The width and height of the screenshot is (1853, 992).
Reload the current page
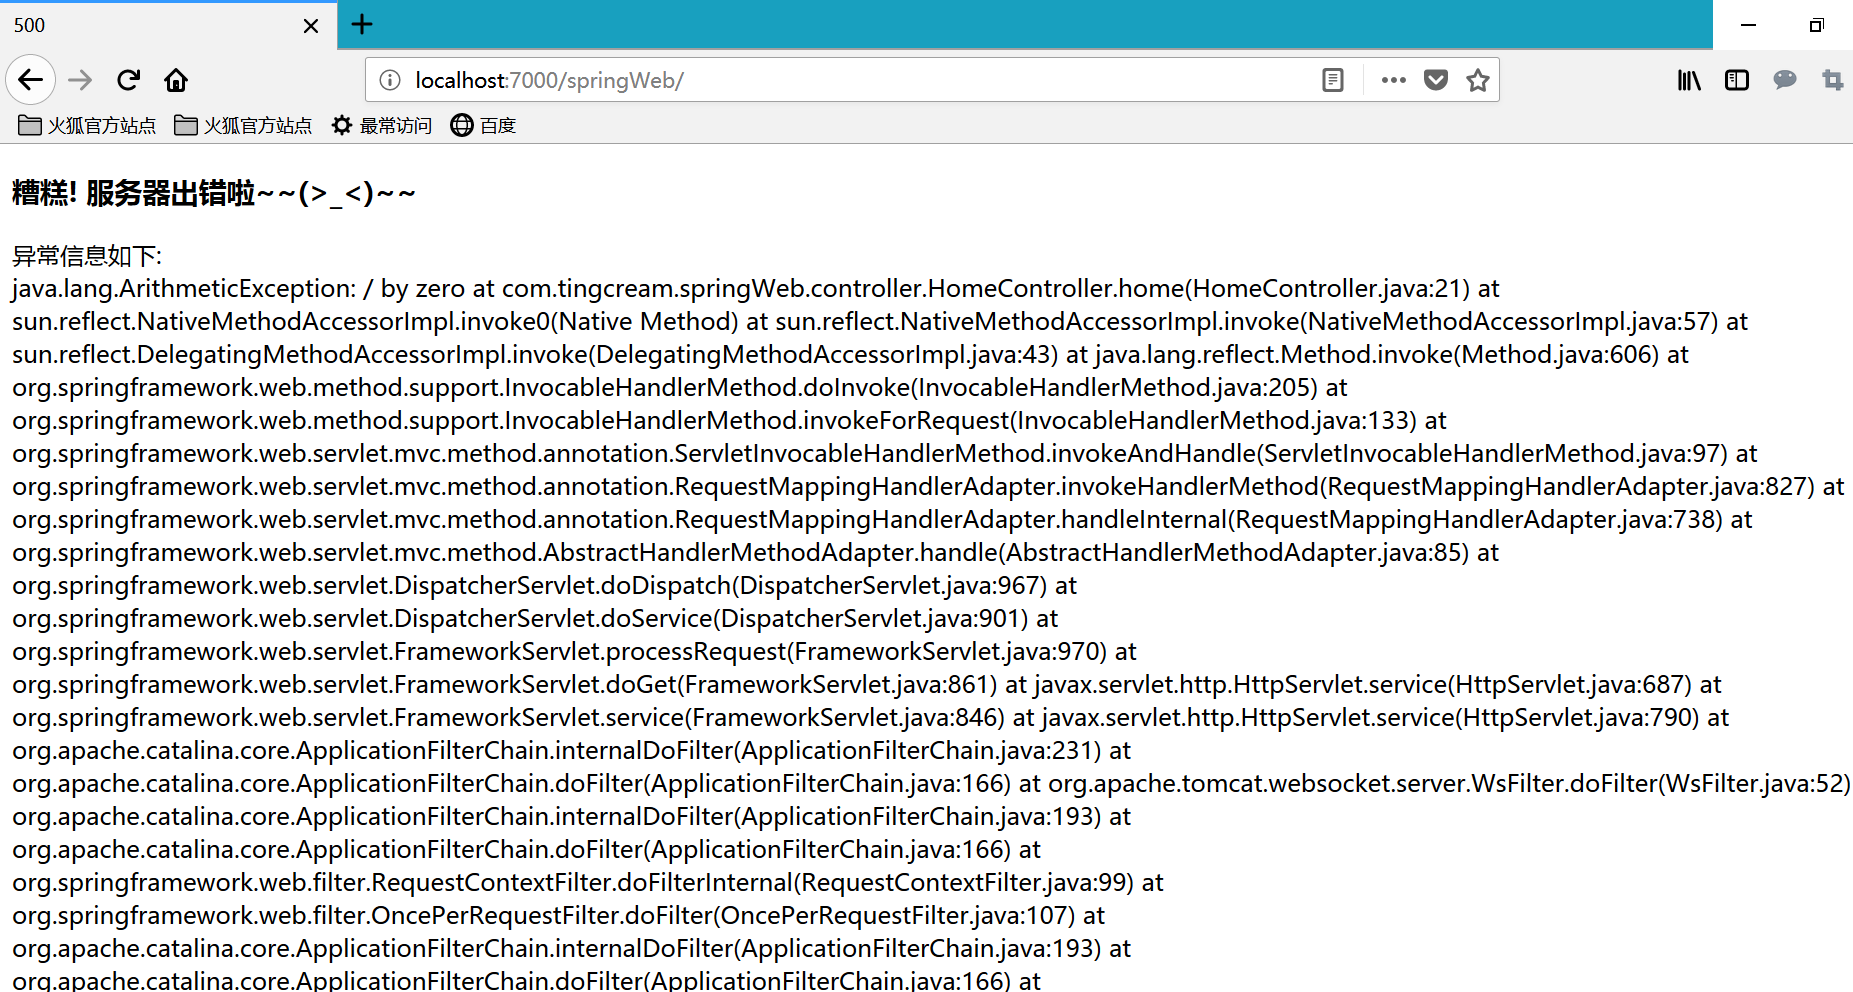tap(128, 80)
